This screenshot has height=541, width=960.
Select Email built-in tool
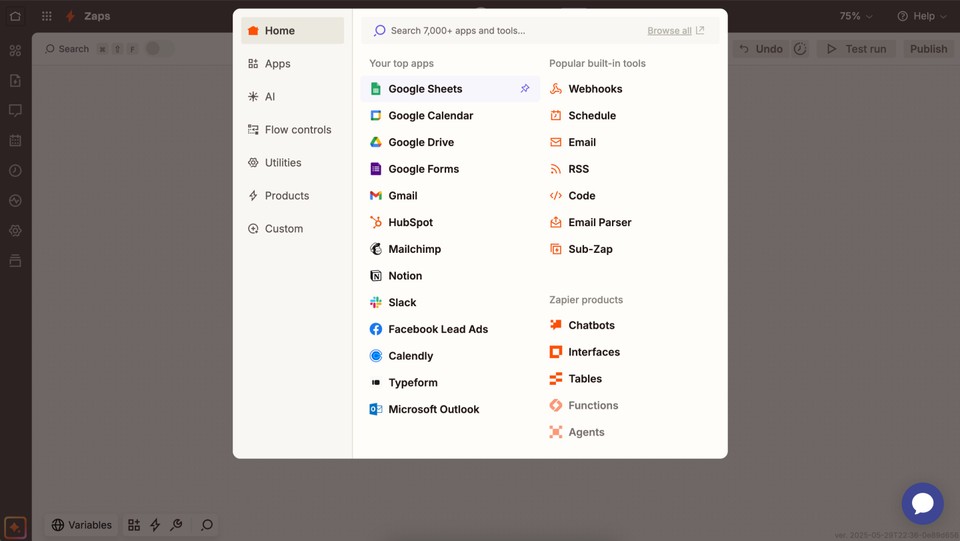[x=629, y=142]
